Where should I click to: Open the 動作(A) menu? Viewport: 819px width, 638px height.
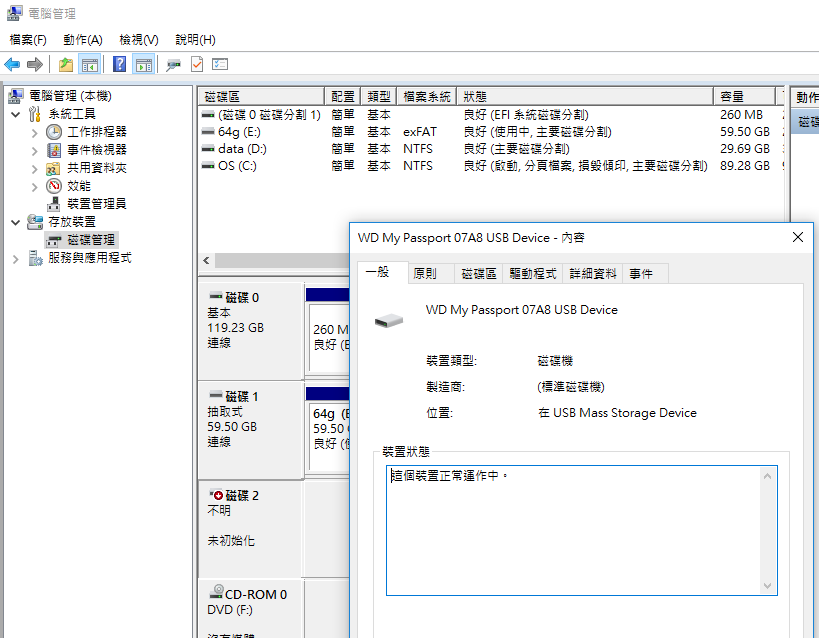click(x=83, y=40)
